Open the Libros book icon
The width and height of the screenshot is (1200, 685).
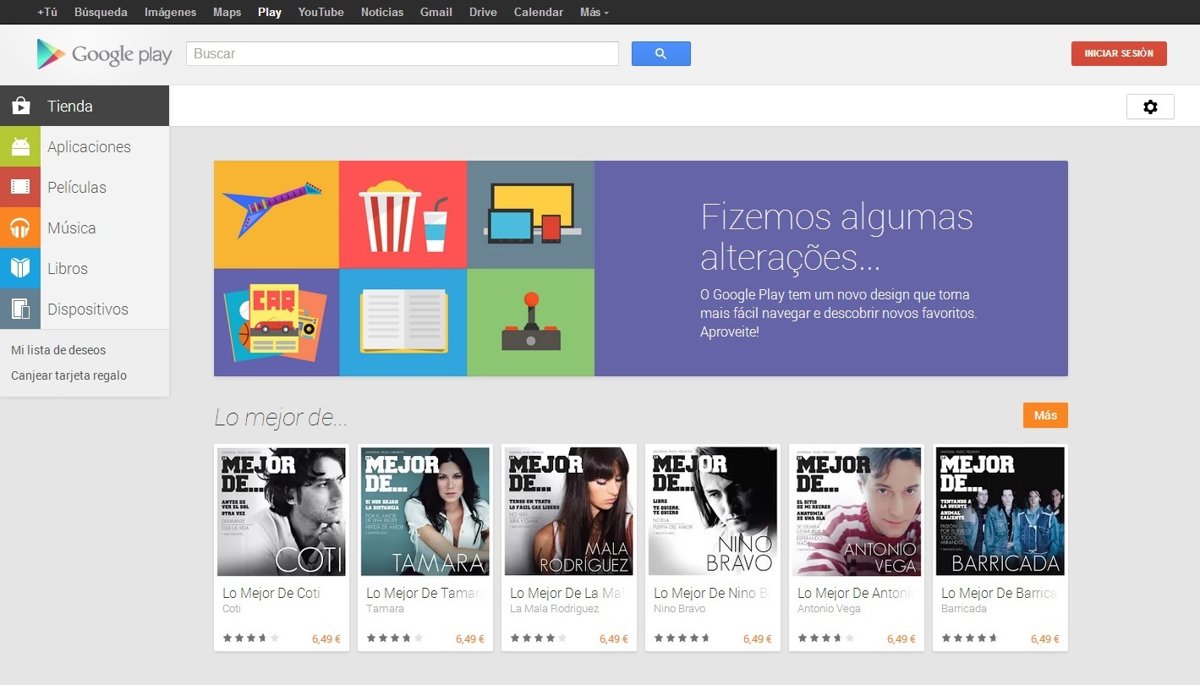point(20,269)
